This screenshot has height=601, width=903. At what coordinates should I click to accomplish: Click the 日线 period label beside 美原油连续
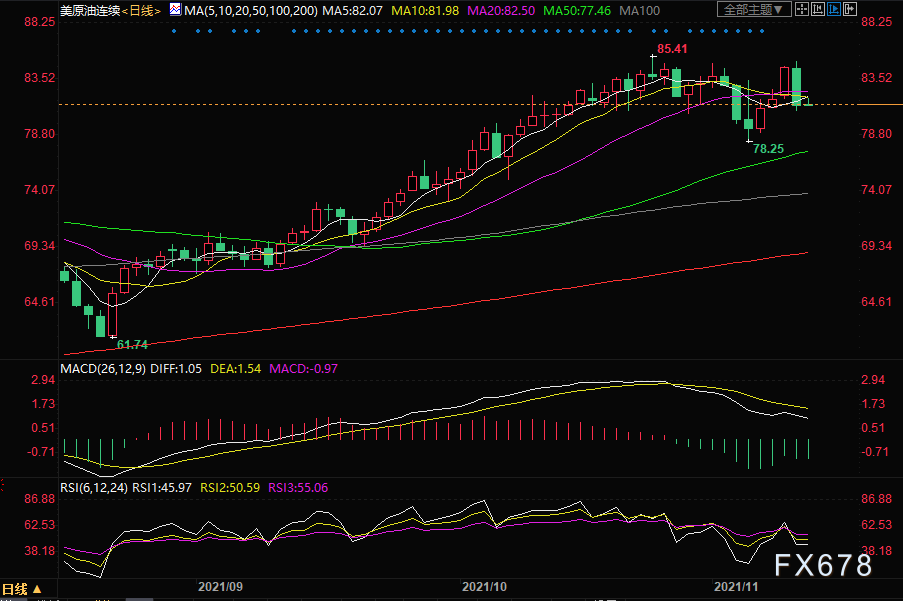pyautogui.click(x=141, y=10)
